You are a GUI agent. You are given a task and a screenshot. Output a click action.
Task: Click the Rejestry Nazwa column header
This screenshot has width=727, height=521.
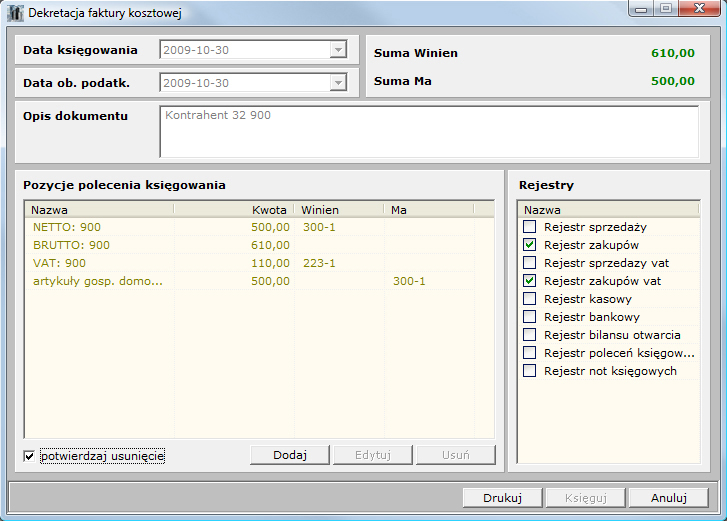tap(608, 210)
